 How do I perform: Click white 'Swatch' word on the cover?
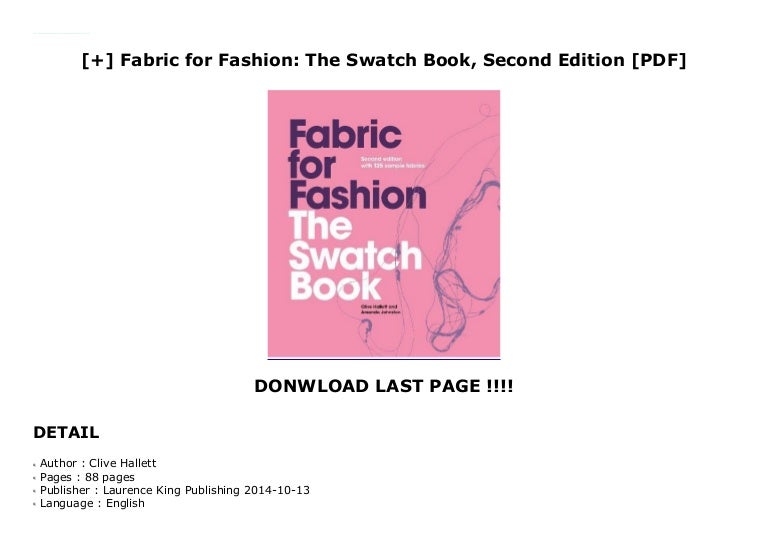click(355, 256)
